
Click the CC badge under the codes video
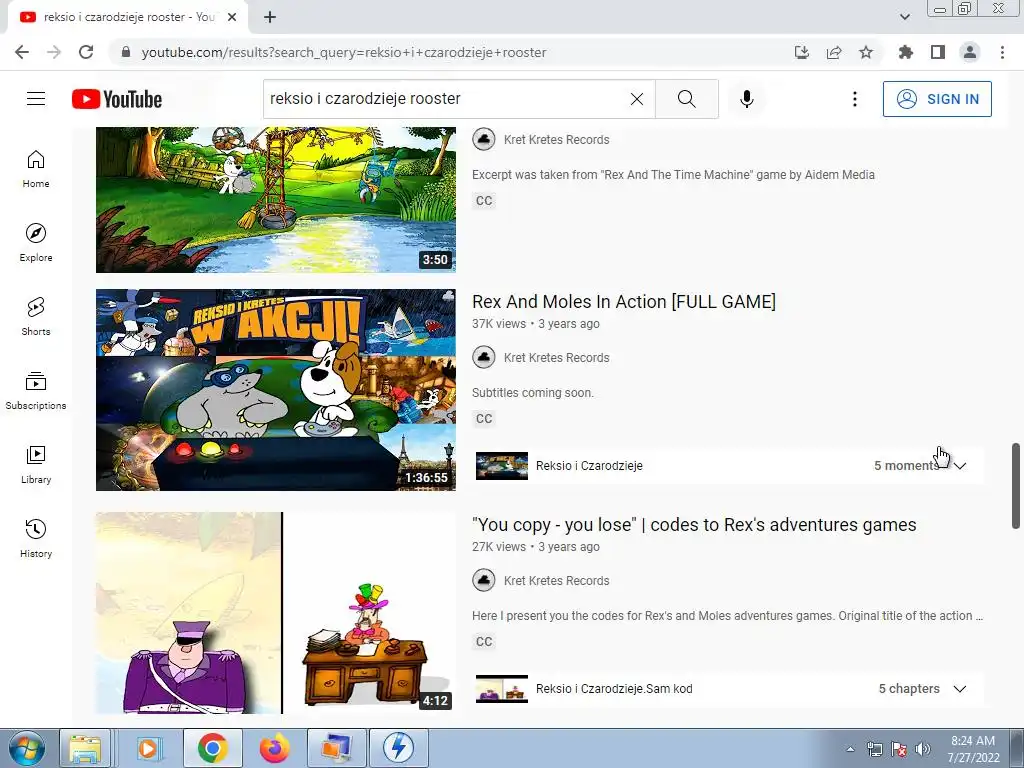[484, 641]
